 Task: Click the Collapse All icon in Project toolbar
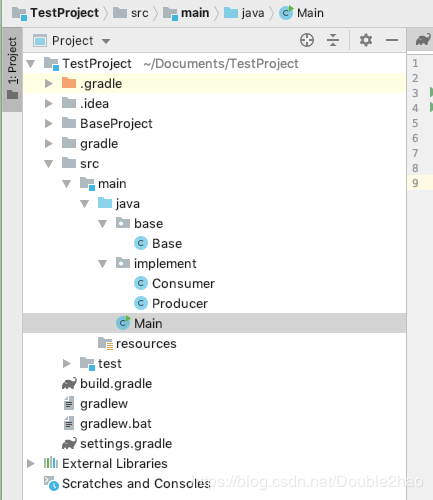(x=333, y=40)
